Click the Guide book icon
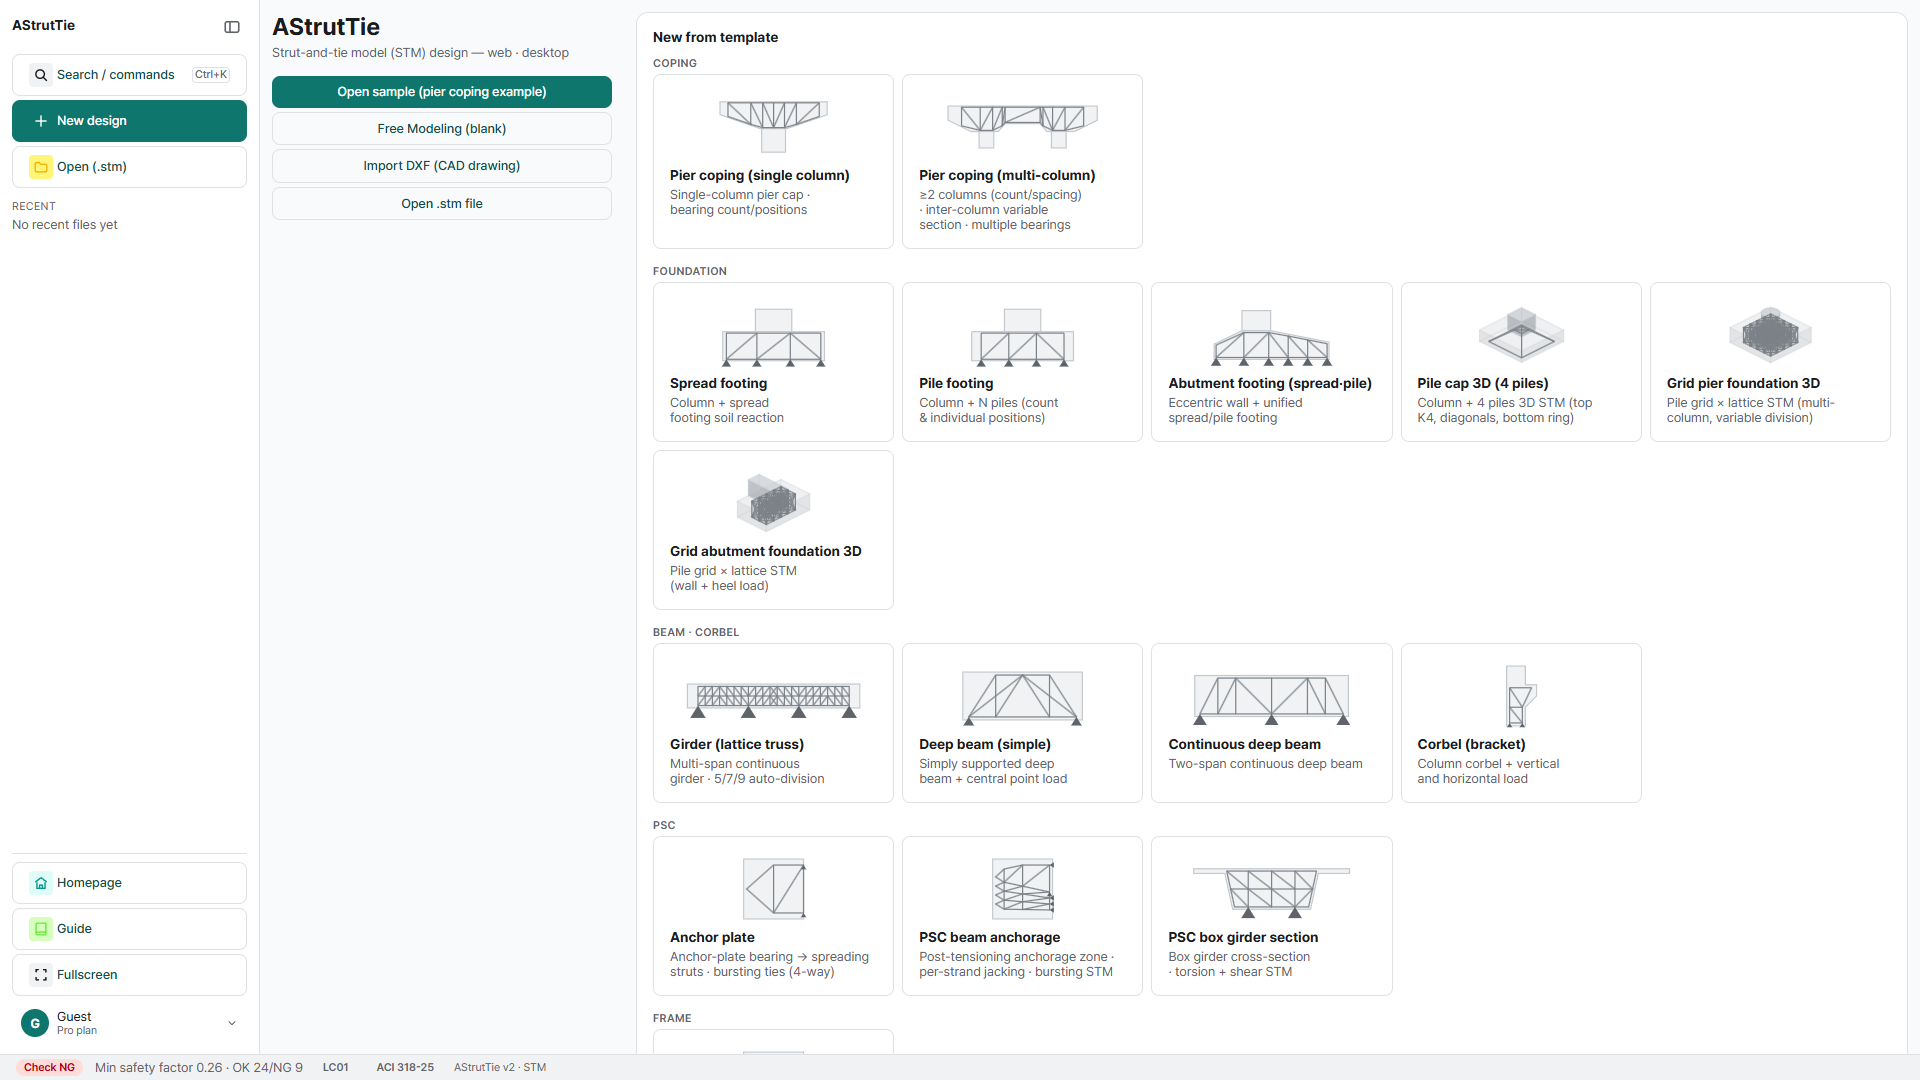The image size is (1920, 1080). (41, 929)
